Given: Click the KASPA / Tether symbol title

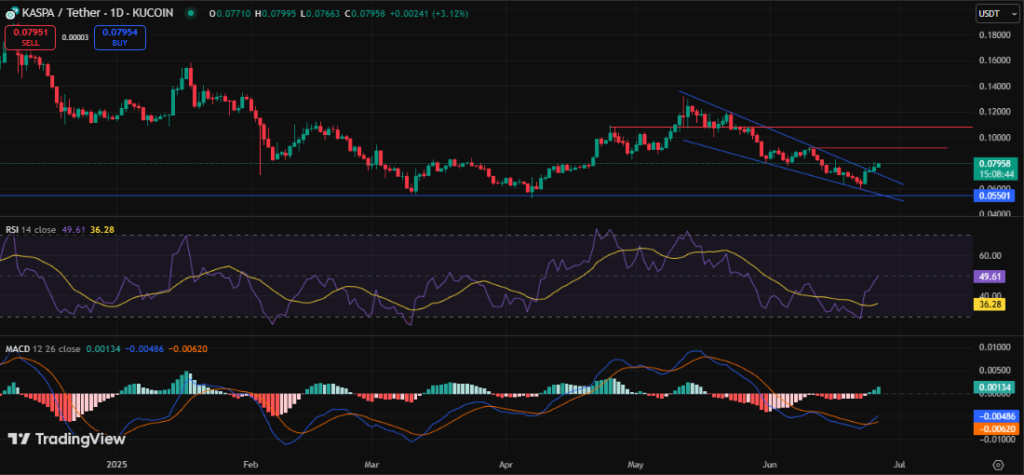Looking at the screenshot, I should 95,12.
